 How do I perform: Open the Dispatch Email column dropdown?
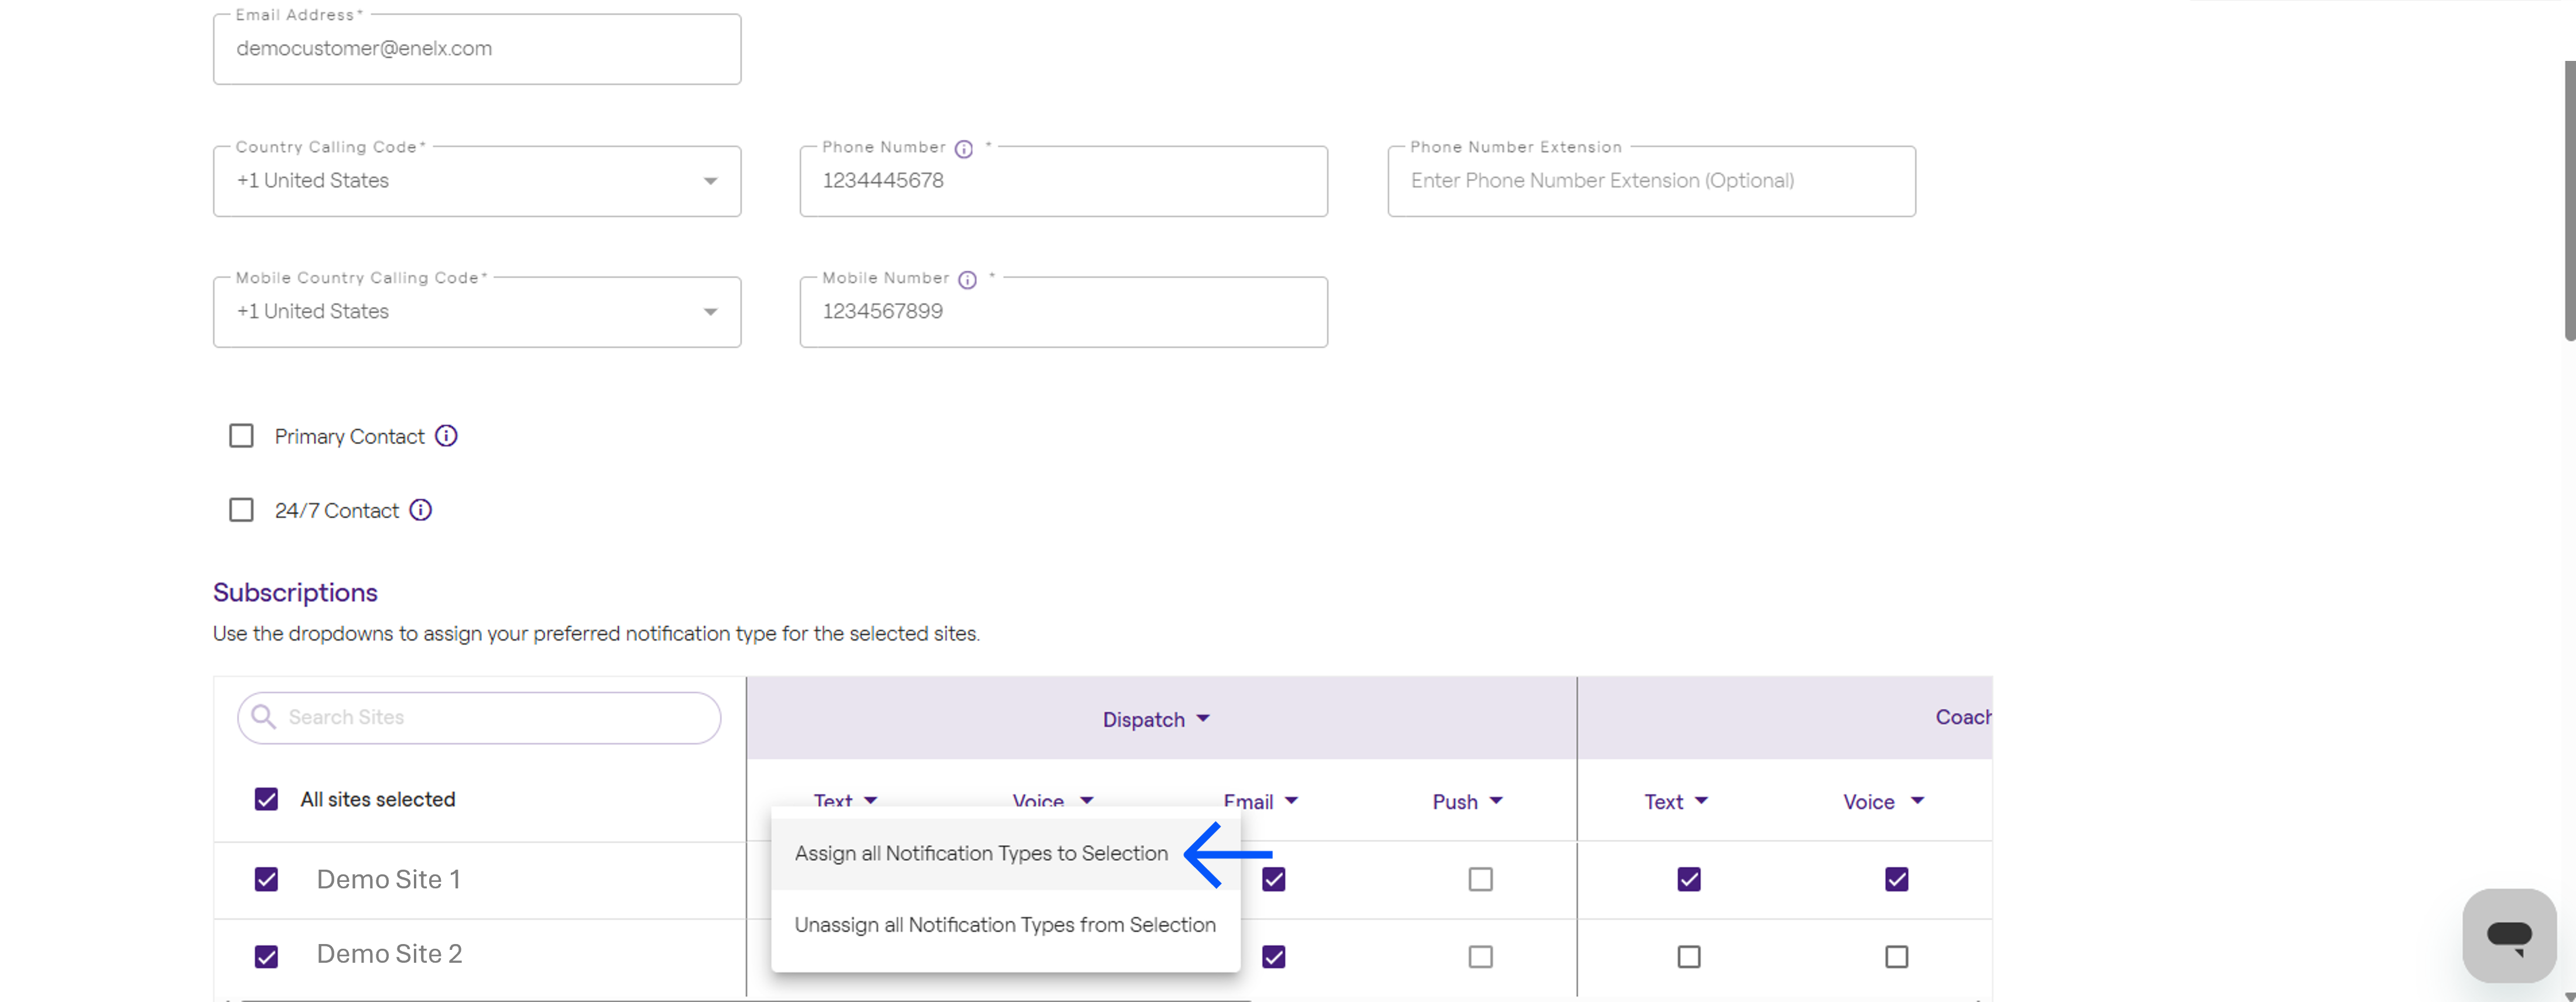tap(1260, 801)
